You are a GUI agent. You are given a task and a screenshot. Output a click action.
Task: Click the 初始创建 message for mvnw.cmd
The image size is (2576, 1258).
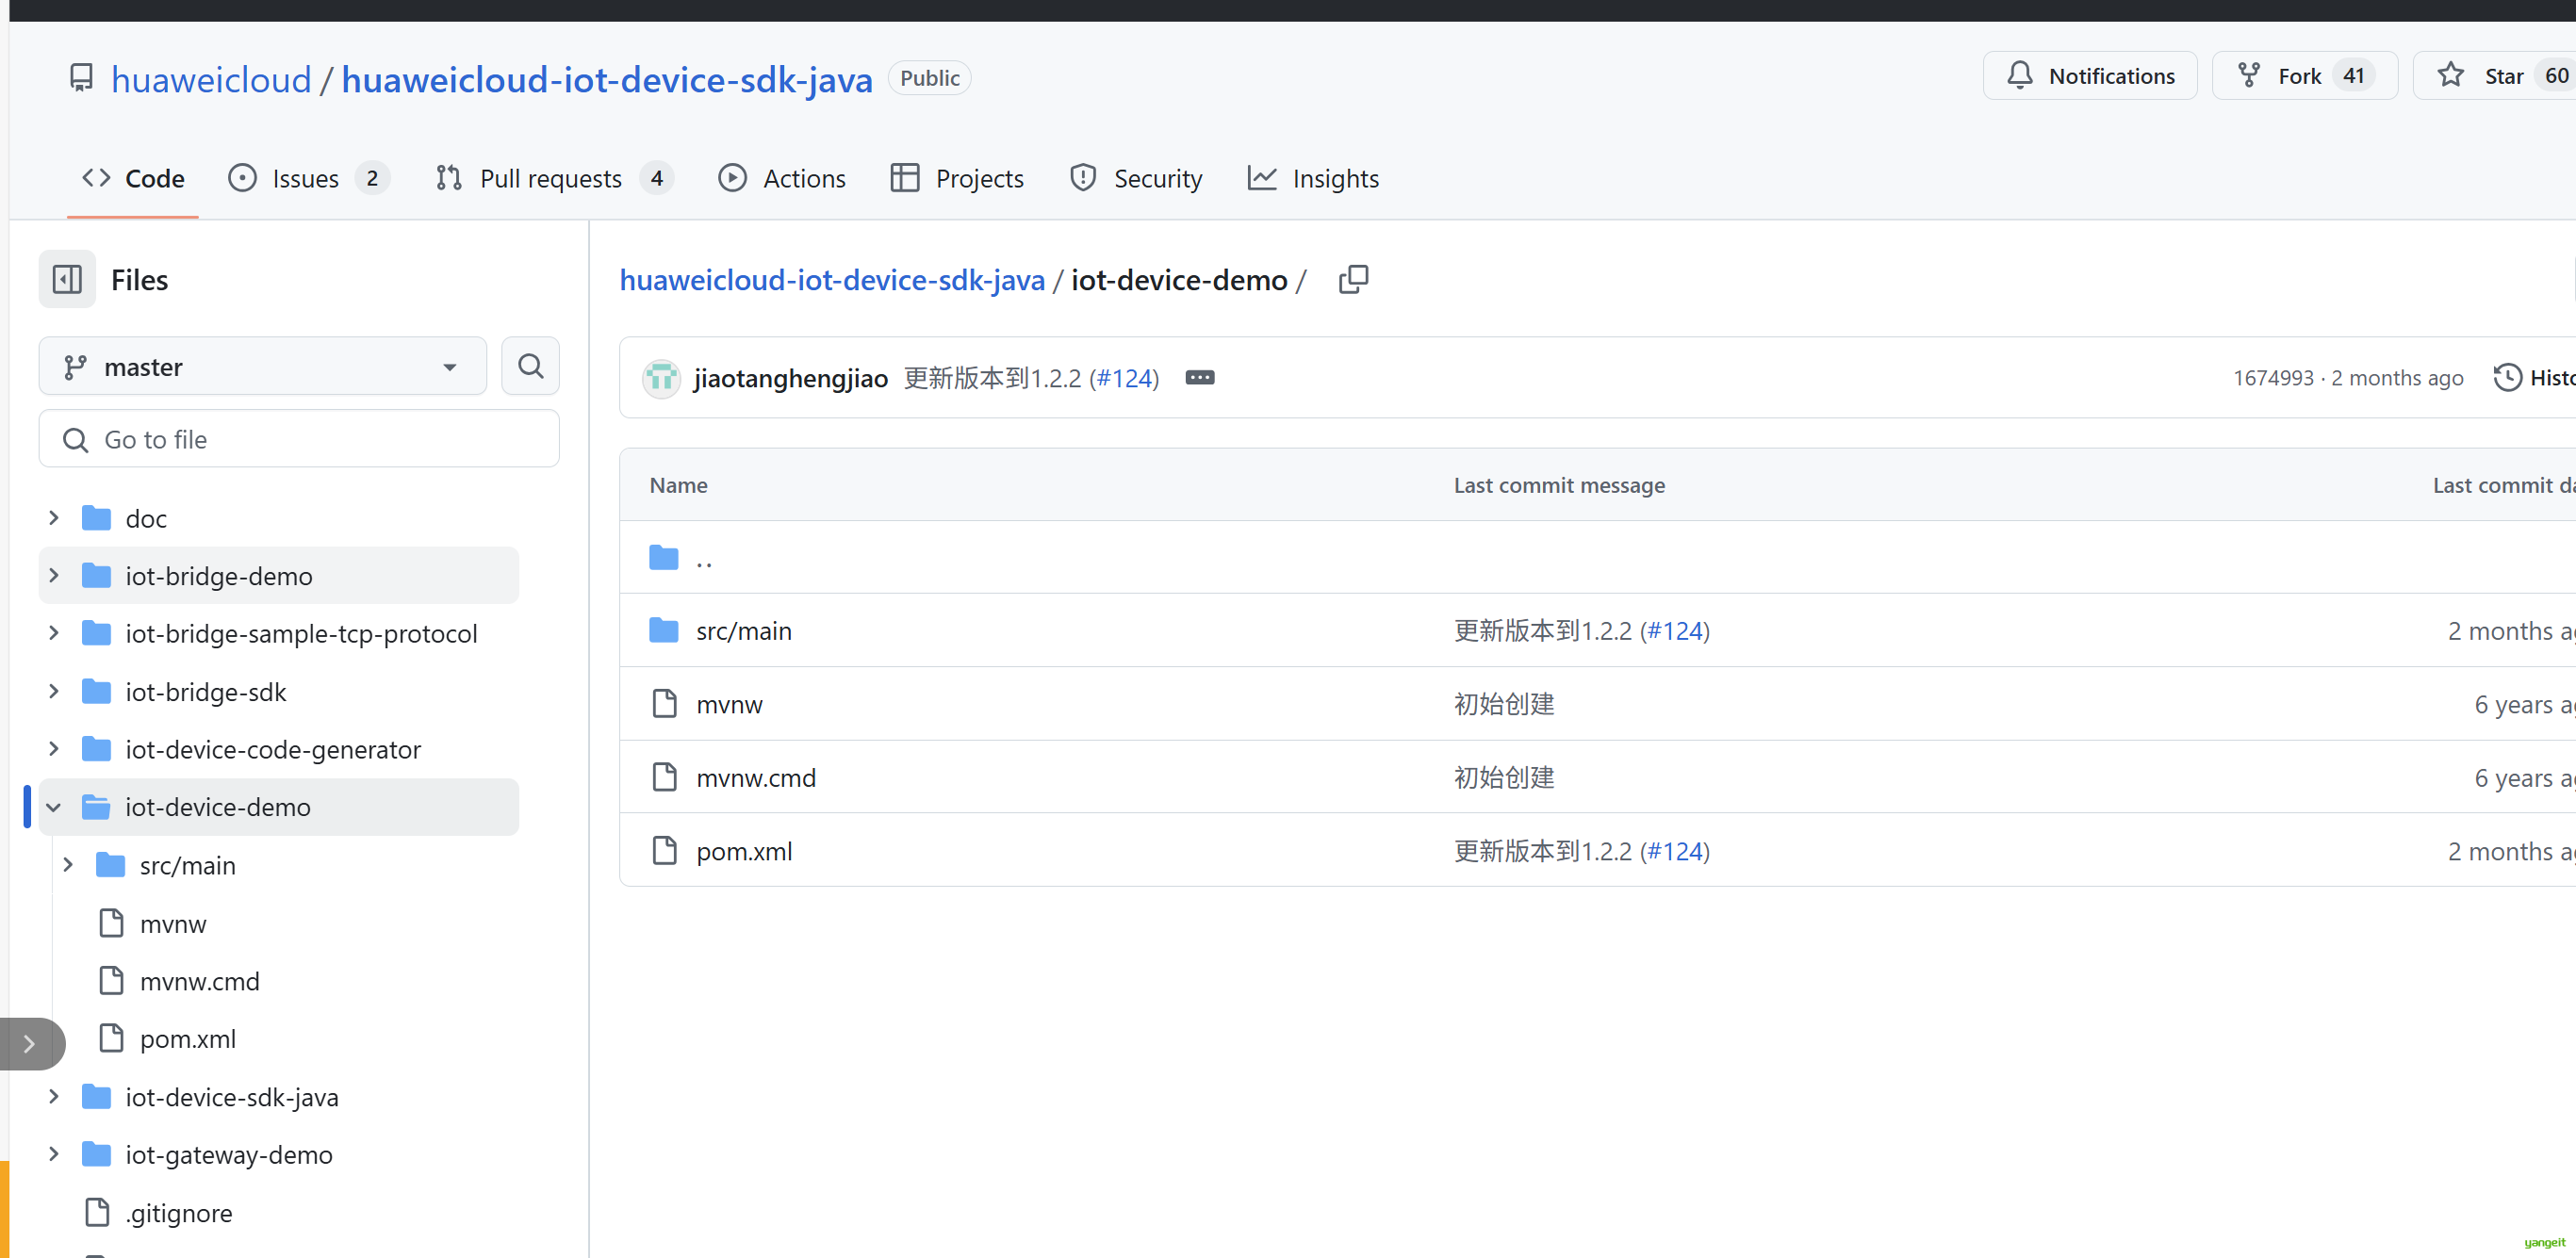click(1504, 777)
